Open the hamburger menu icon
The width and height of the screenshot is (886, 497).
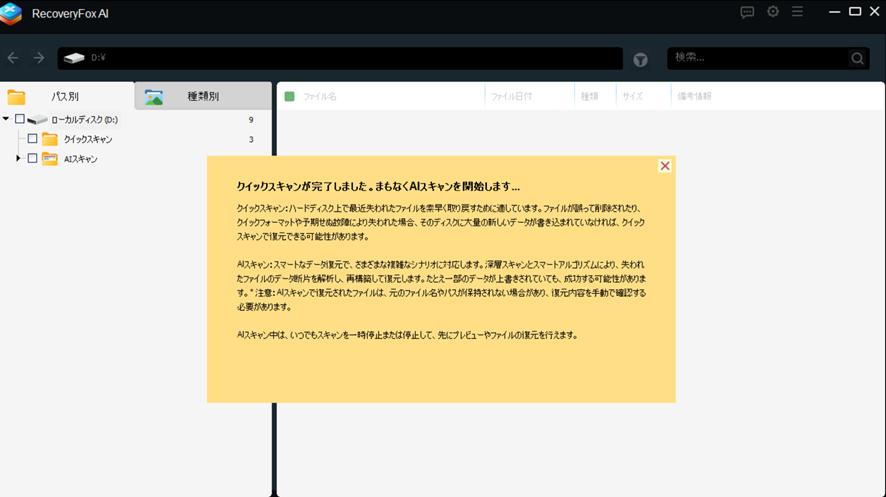pyautogui.click(x=797, y=11)
